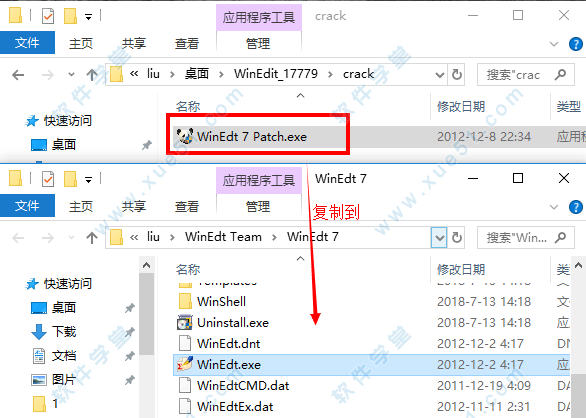Open quick access toolbar dropdown in WinEdt 7 window
The height and width of the screenshot is (418, 586).
click(x=89, y=181)
